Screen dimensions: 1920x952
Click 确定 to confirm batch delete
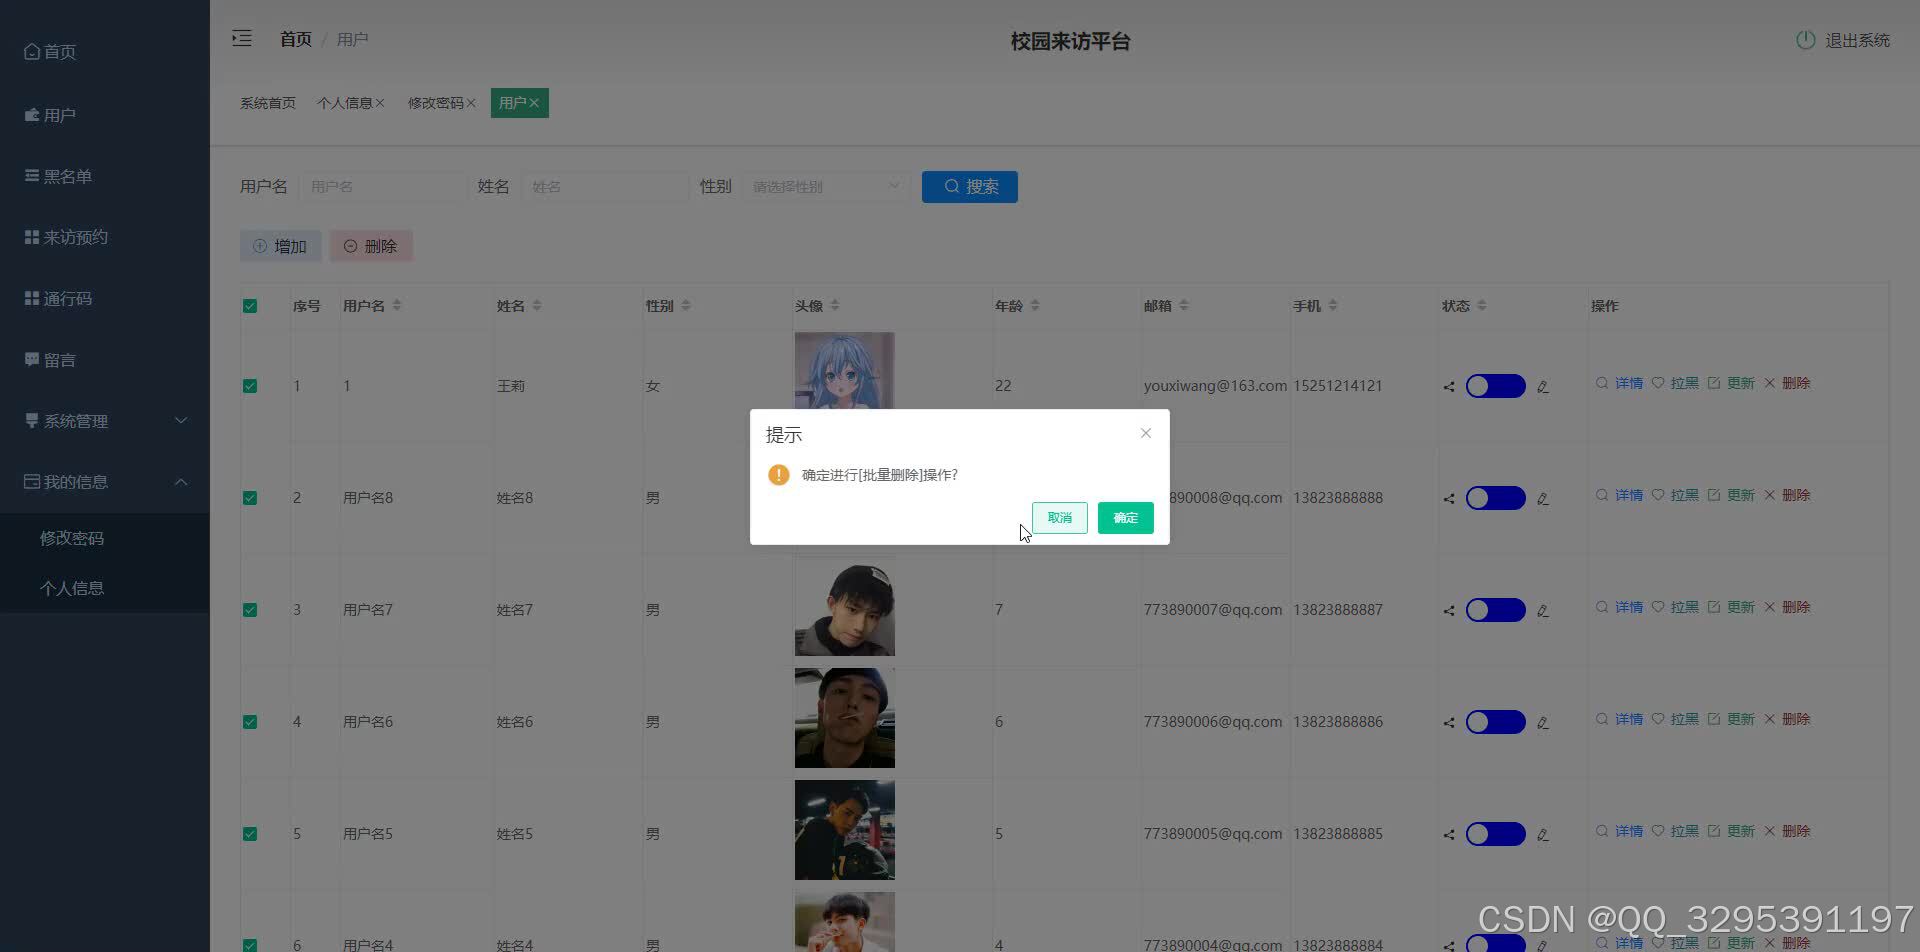coord(1125,518)
